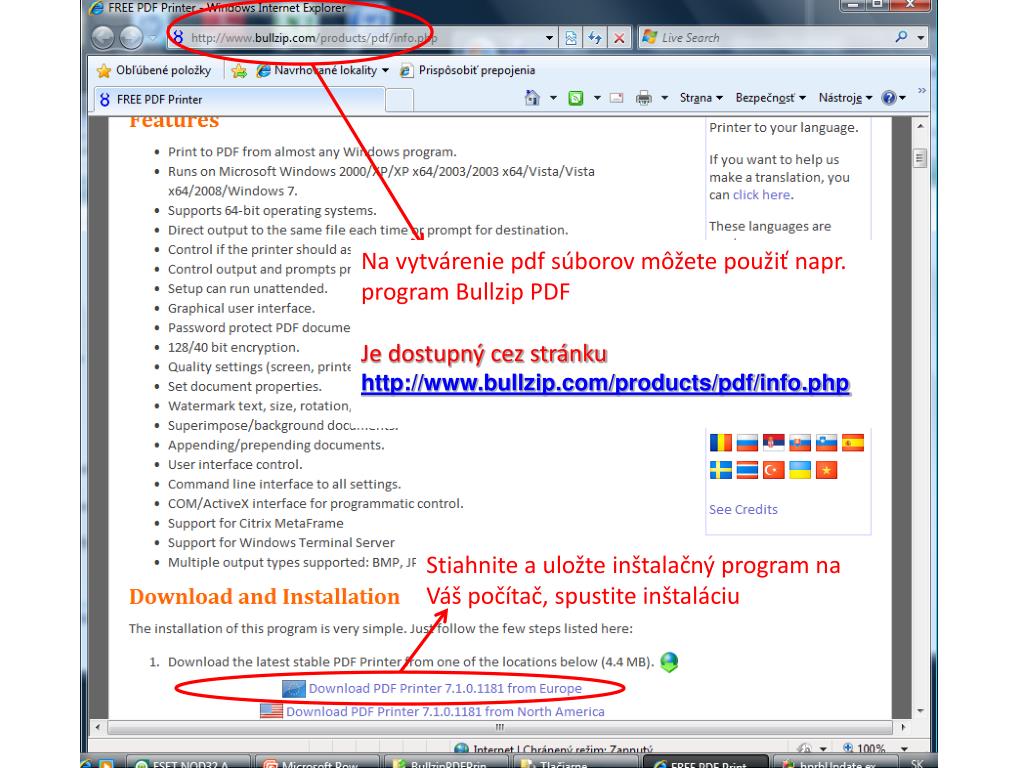
Task: Open the See Credits link
Action: pos(743,509)
